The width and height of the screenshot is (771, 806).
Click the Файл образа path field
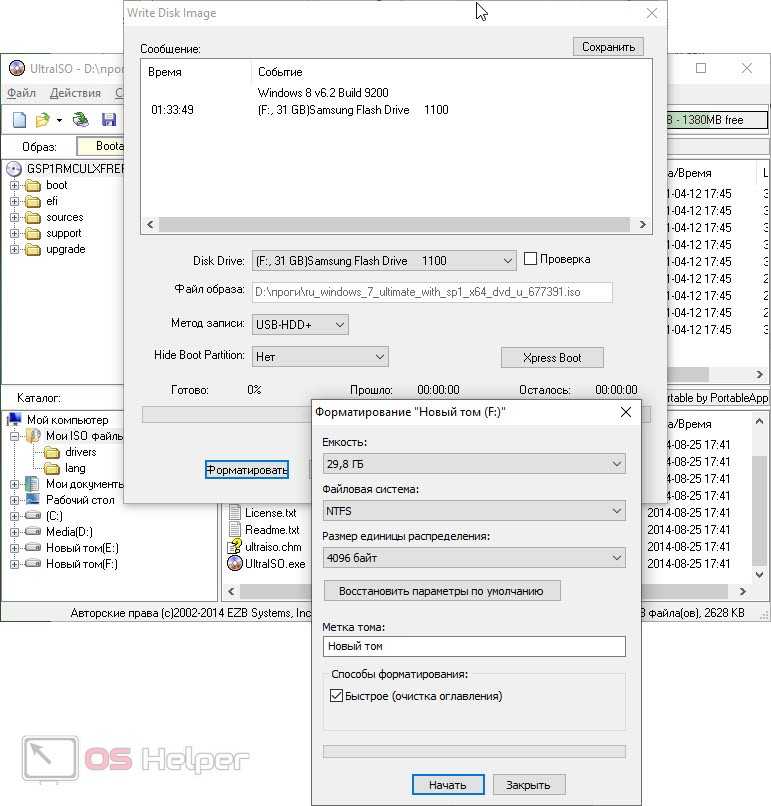point(432,292)
